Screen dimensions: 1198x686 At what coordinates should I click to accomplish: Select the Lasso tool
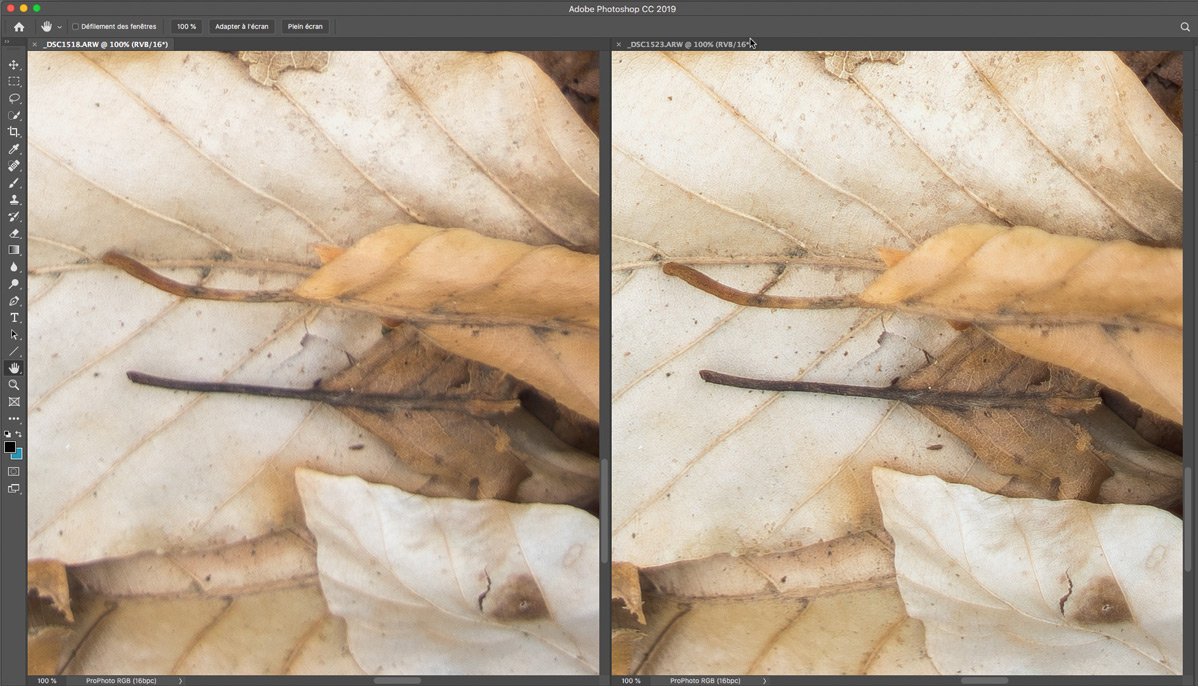coord(14,99)
